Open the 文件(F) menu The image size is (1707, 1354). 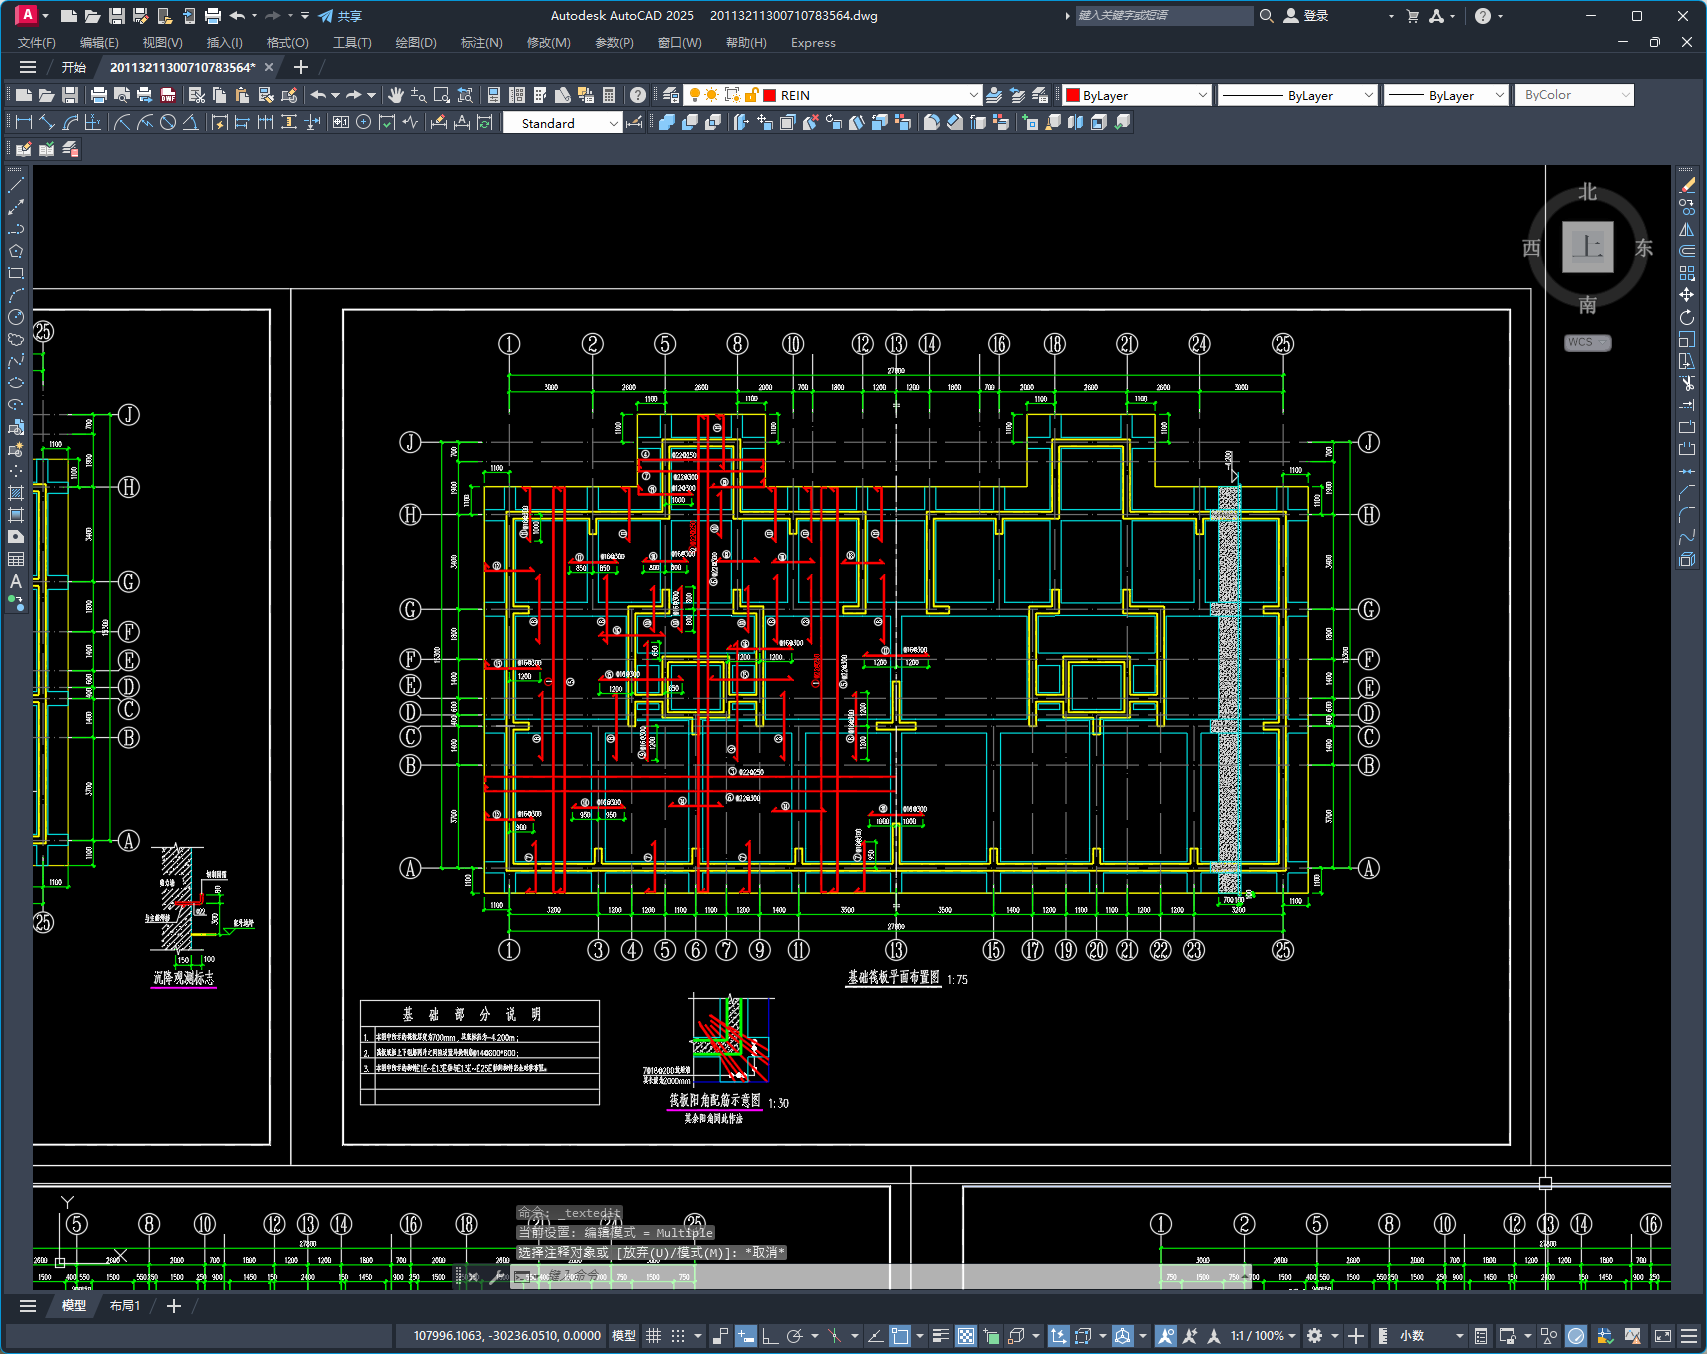(37, 43)
